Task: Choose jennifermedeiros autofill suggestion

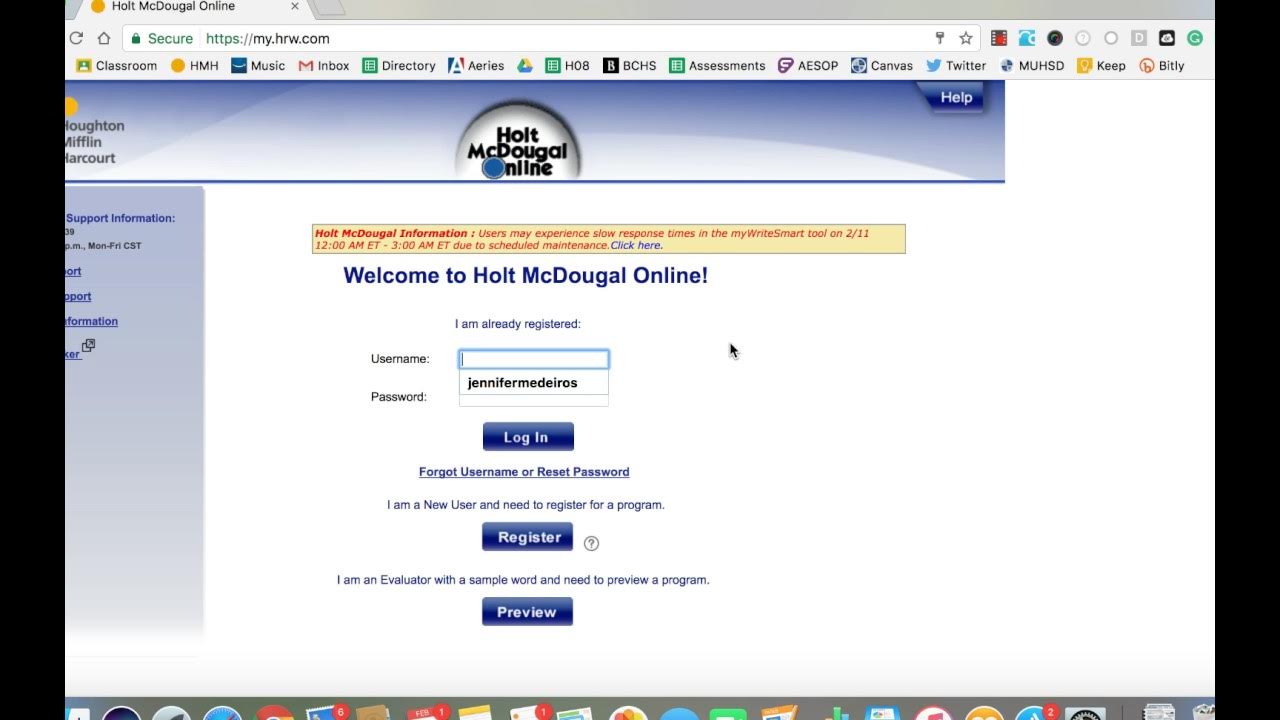Action: pos(534,383)
